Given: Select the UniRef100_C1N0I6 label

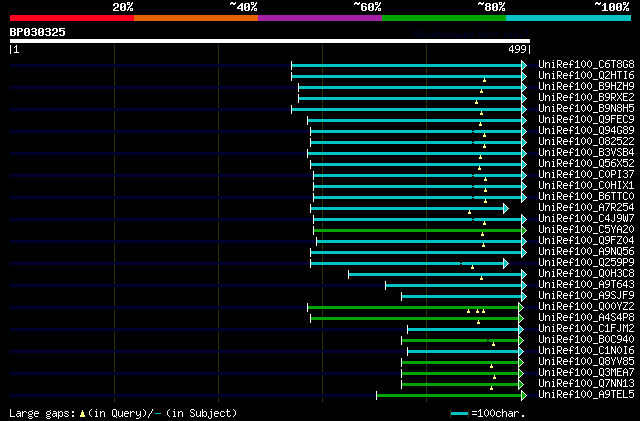Looking at the screenshot, I should click(586, 351).
